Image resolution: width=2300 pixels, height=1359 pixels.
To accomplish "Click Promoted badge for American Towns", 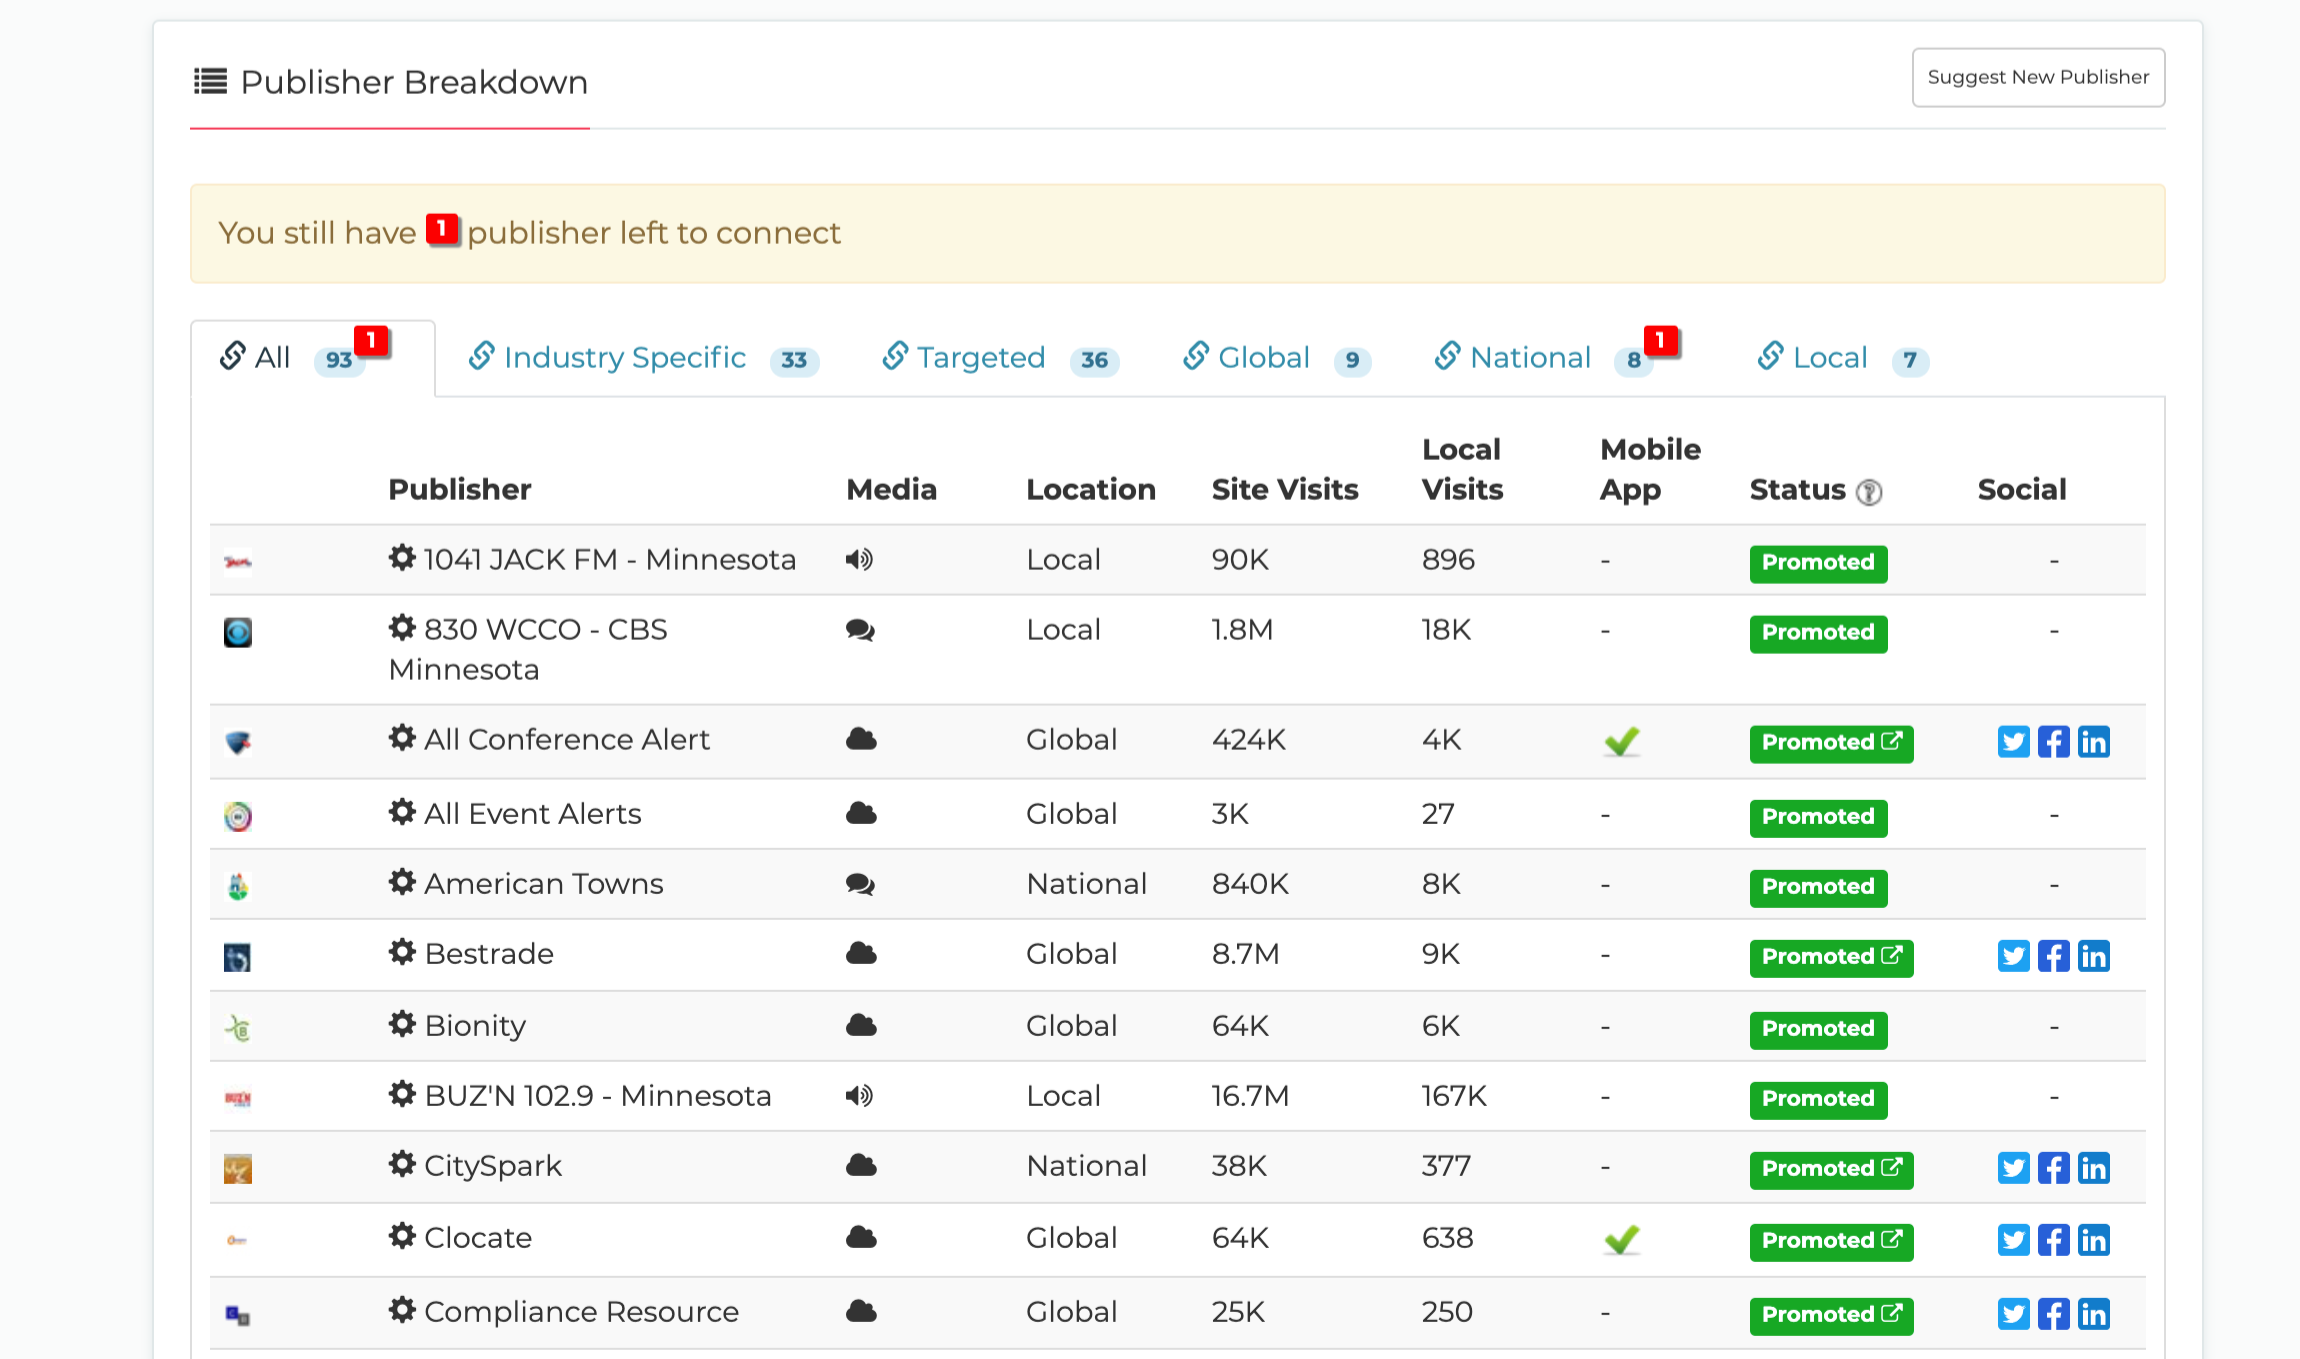I will pyautogui.click(x=1818, y=888).
